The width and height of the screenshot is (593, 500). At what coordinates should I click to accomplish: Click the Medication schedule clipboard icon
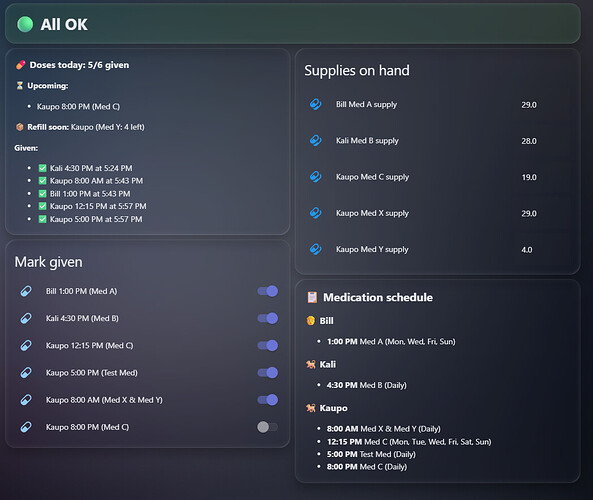[312, 297]
